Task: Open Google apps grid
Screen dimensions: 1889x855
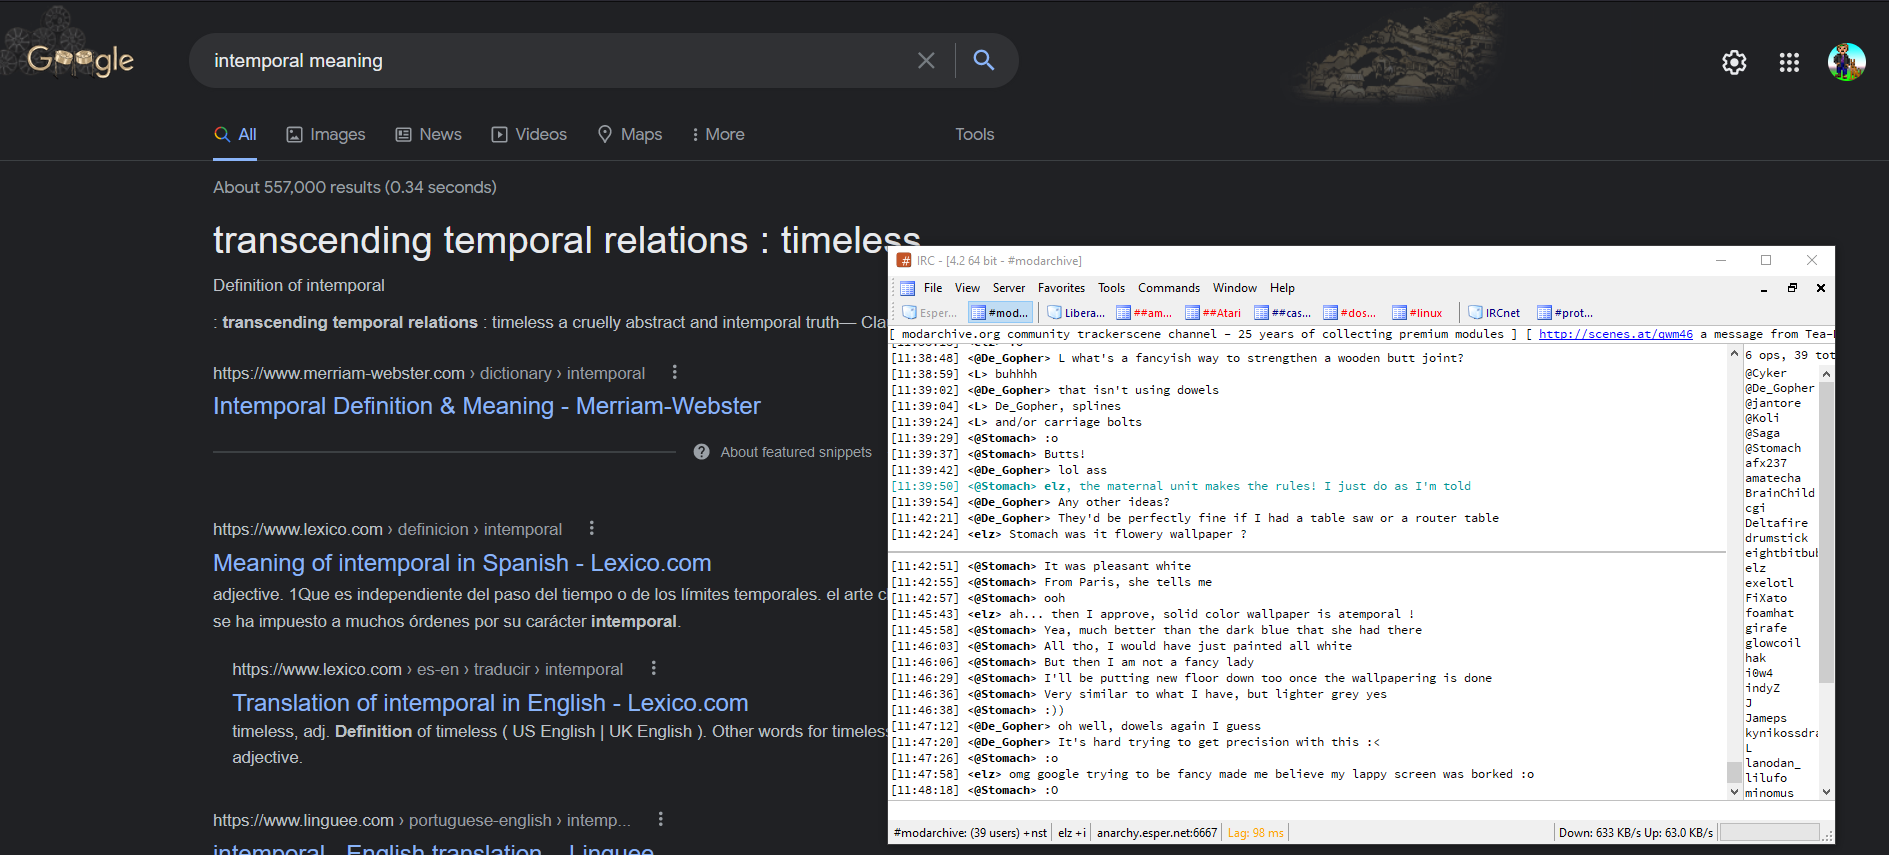Action: click(x=1789, y=62)
